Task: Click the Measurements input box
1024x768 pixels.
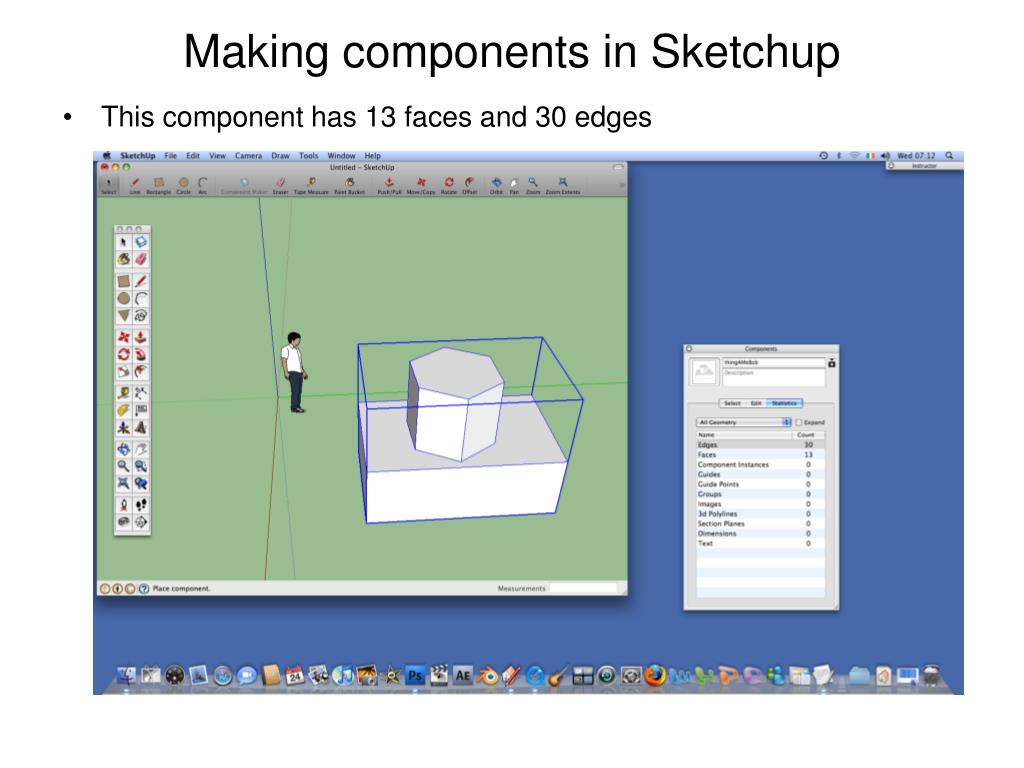Action: [x=583, y=588]
